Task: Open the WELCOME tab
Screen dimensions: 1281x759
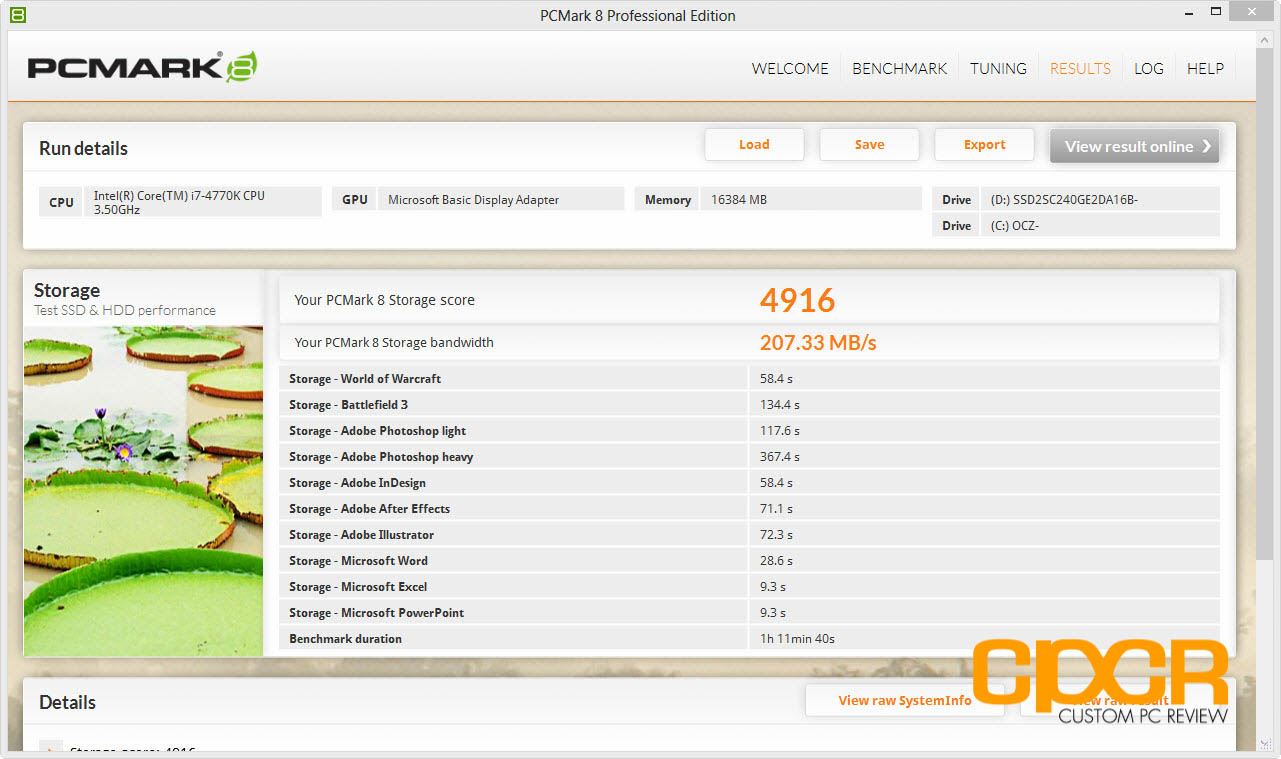Action: click(790, 68)
